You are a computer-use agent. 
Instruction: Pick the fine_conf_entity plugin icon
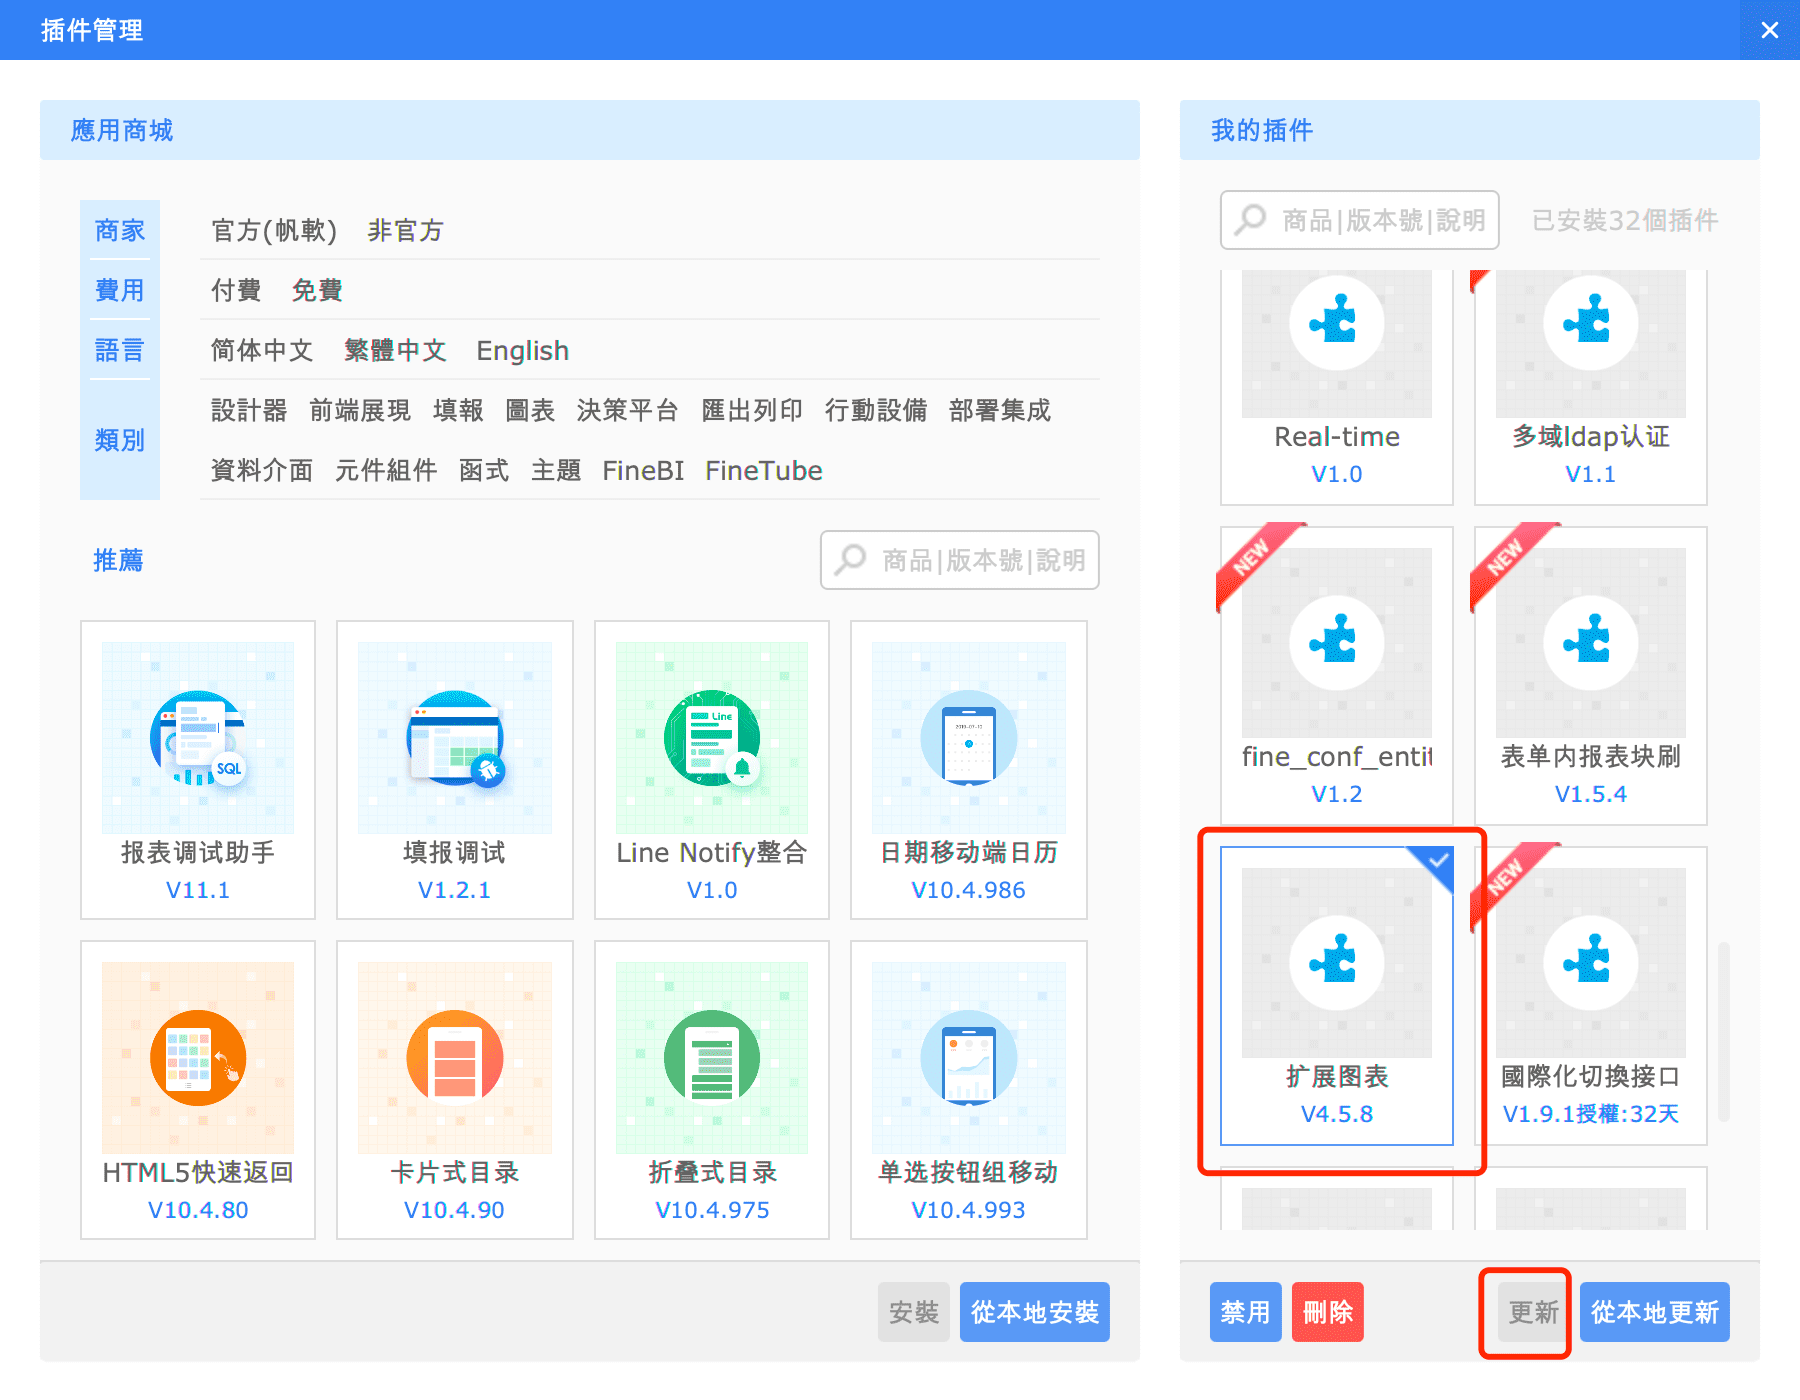pos(1337,643)
